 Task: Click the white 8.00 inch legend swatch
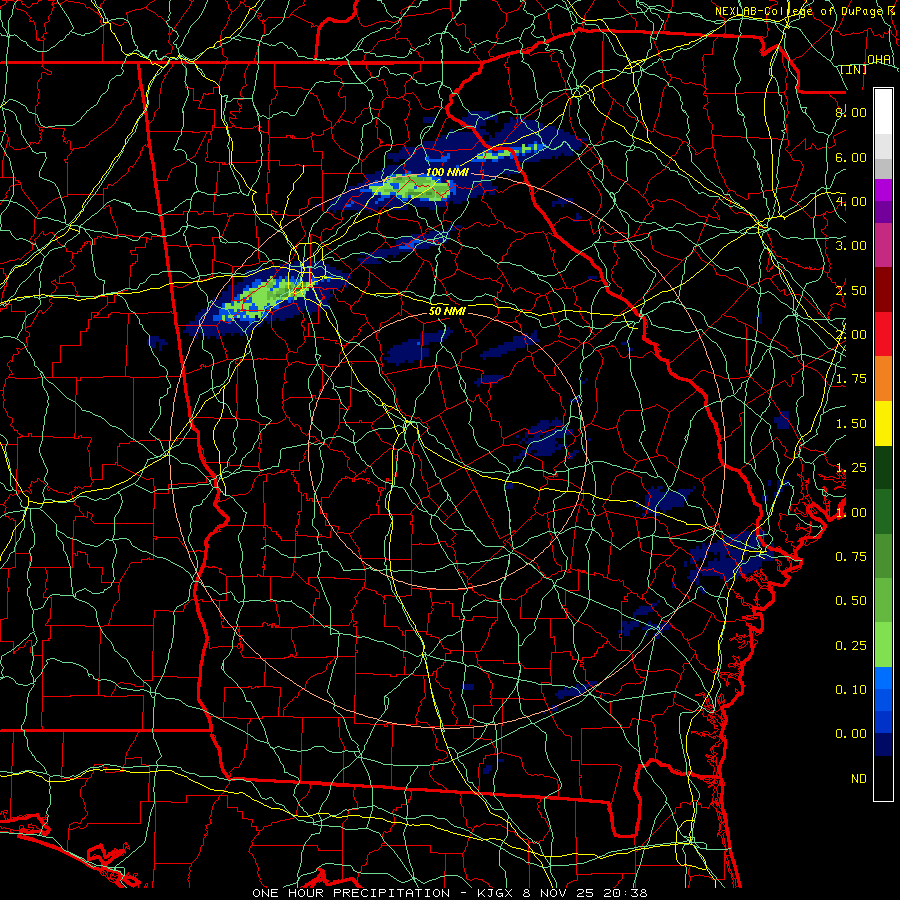pyautogui.click(x=883, y=111)
